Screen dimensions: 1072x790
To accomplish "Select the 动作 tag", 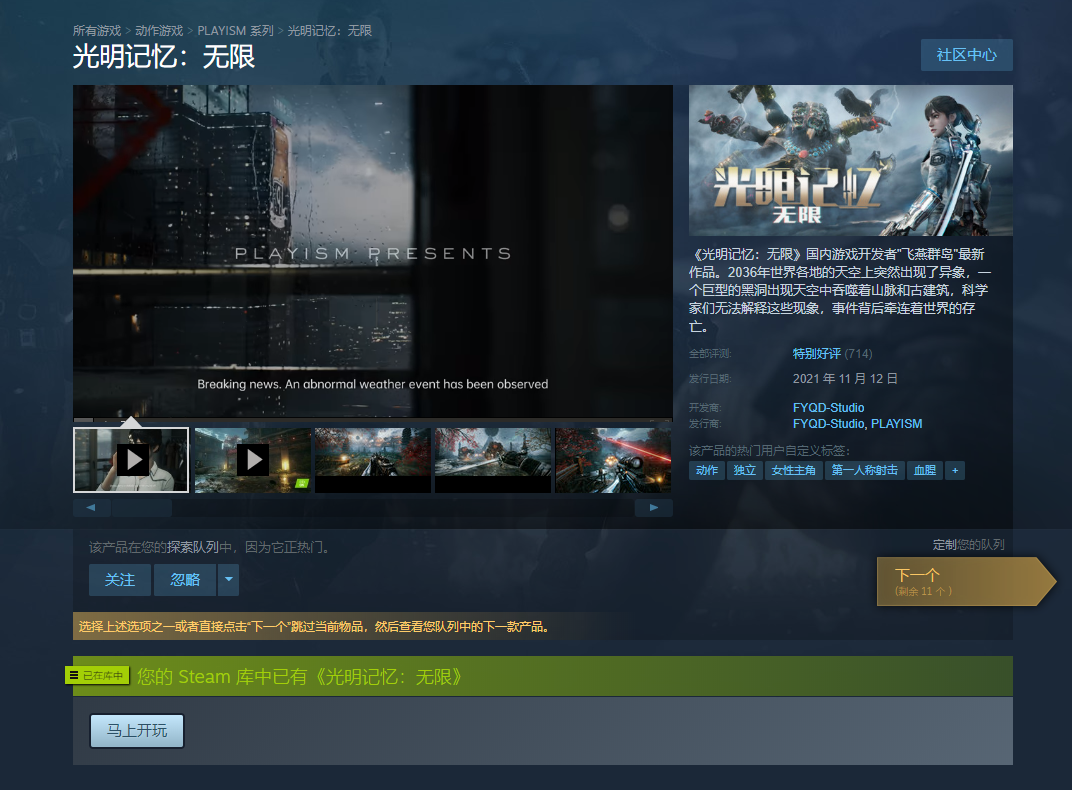I will pyautogui.click(x=707, y=470).
